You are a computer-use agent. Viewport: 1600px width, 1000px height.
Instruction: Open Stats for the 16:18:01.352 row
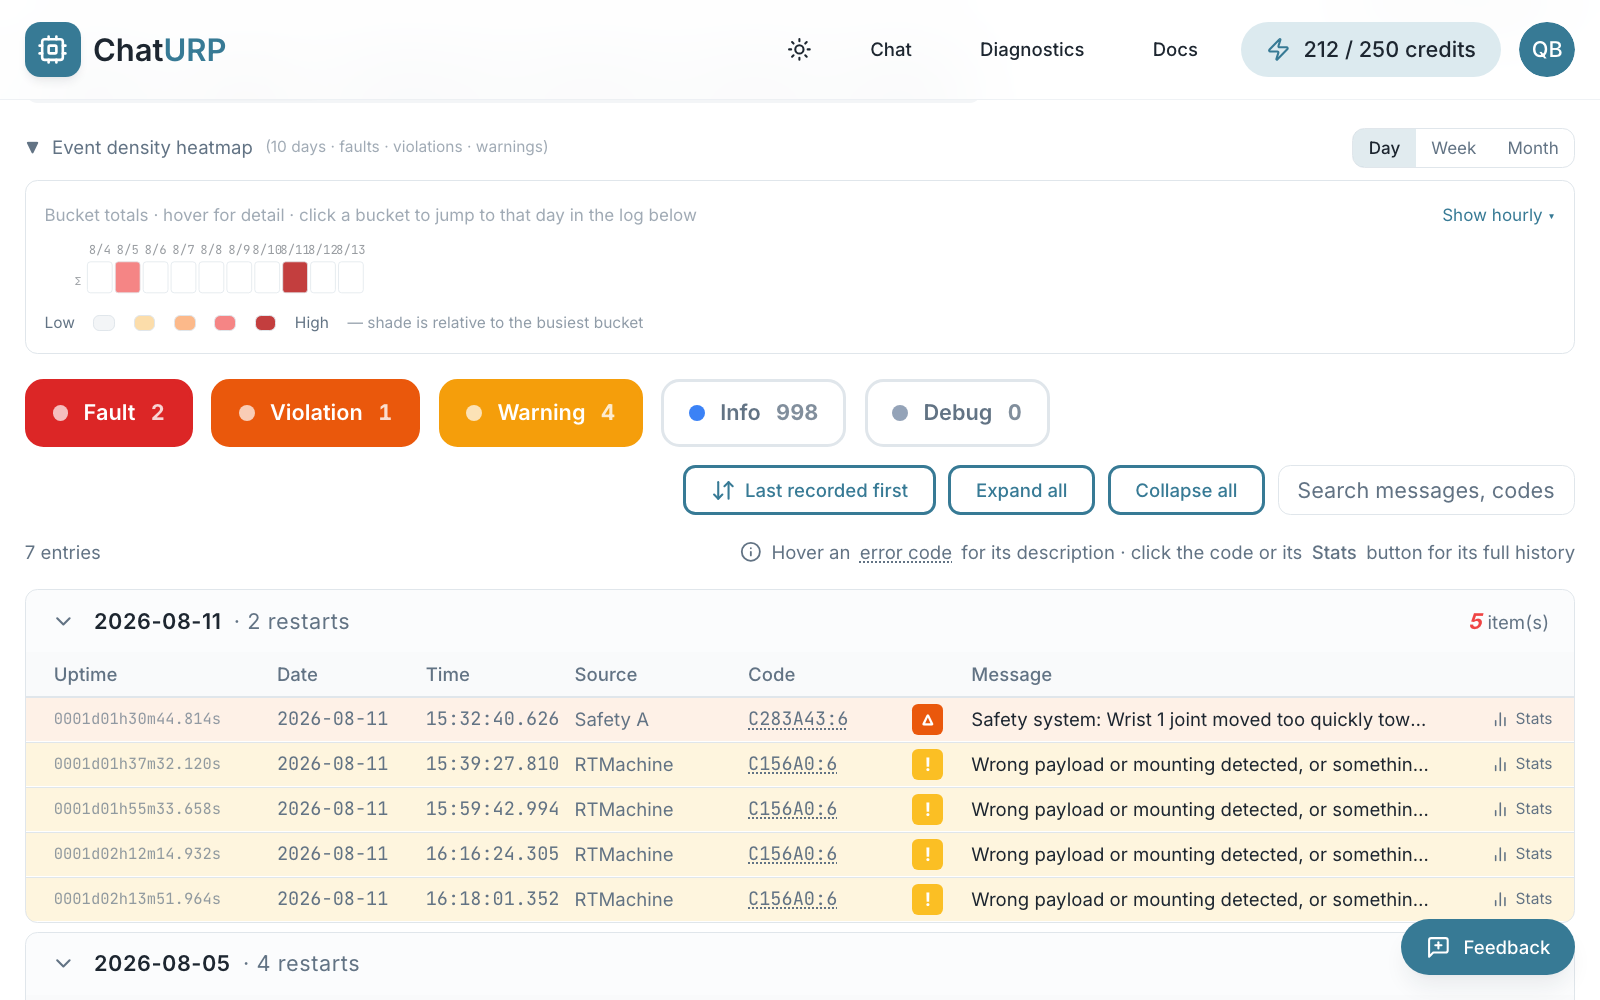coord(1523,899)
